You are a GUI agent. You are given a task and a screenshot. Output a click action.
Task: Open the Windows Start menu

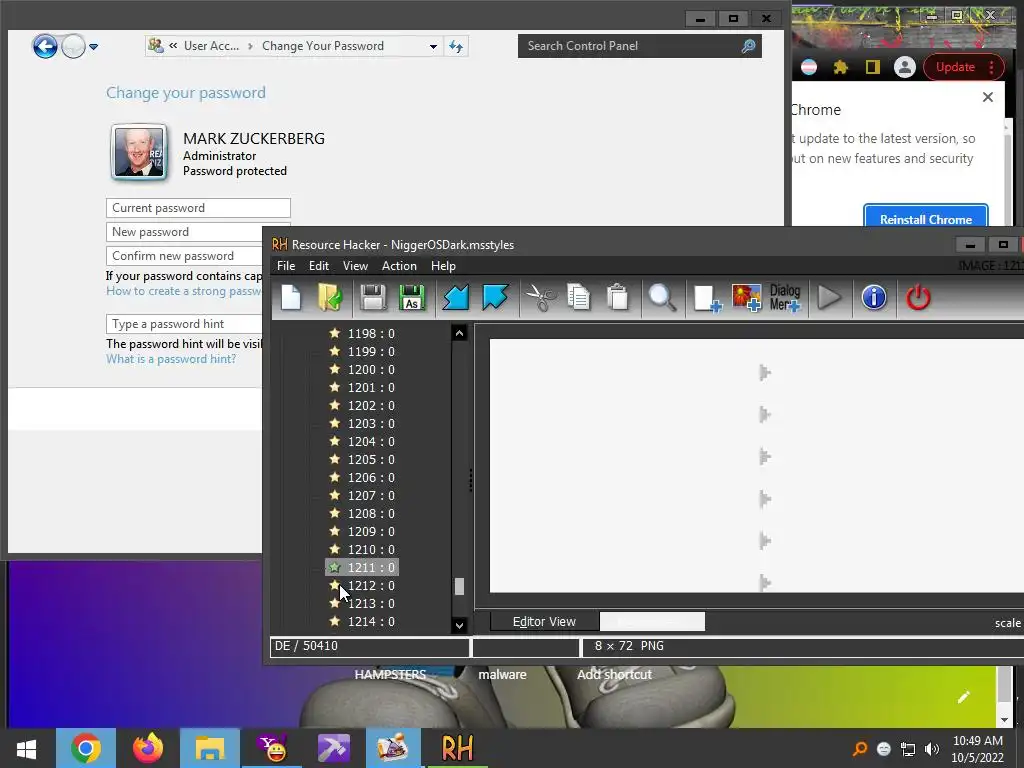click(x=27, y=748)
